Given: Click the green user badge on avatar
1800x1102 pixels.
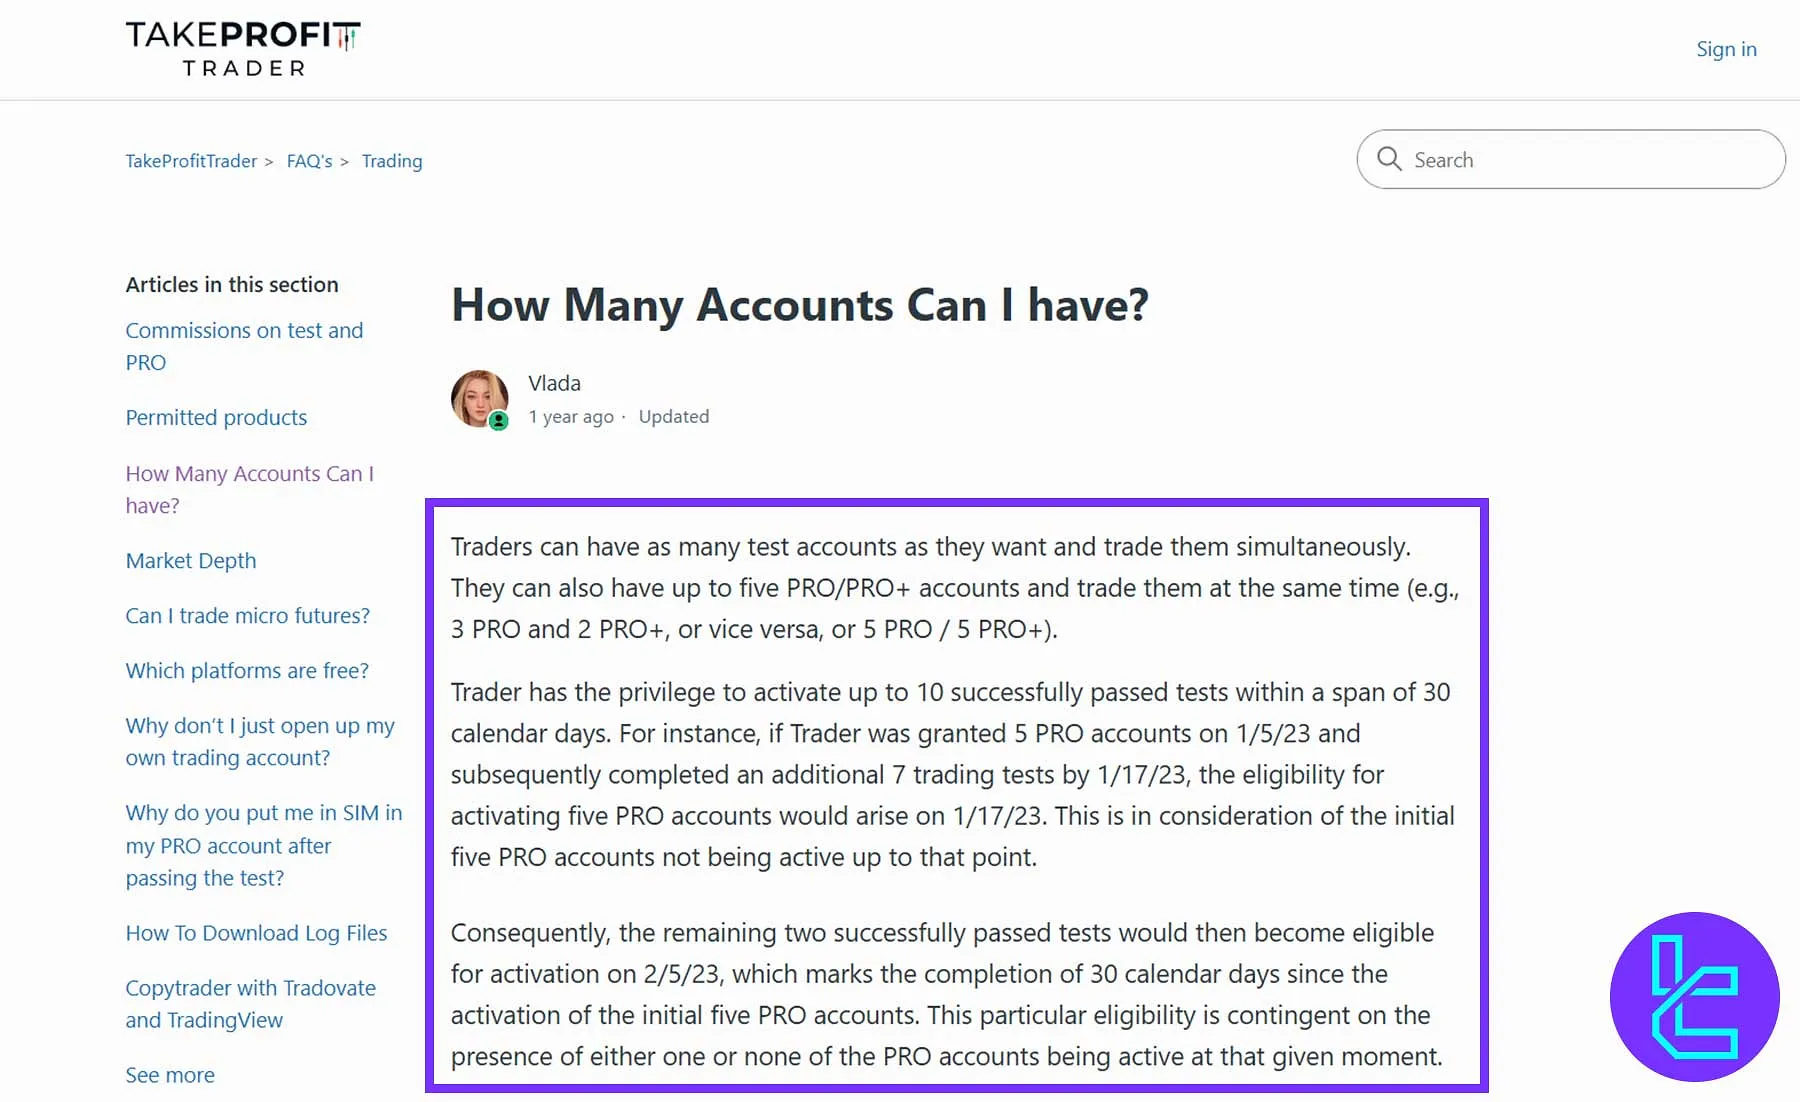Looking at the screenshot, I should (x=499, y=421).
